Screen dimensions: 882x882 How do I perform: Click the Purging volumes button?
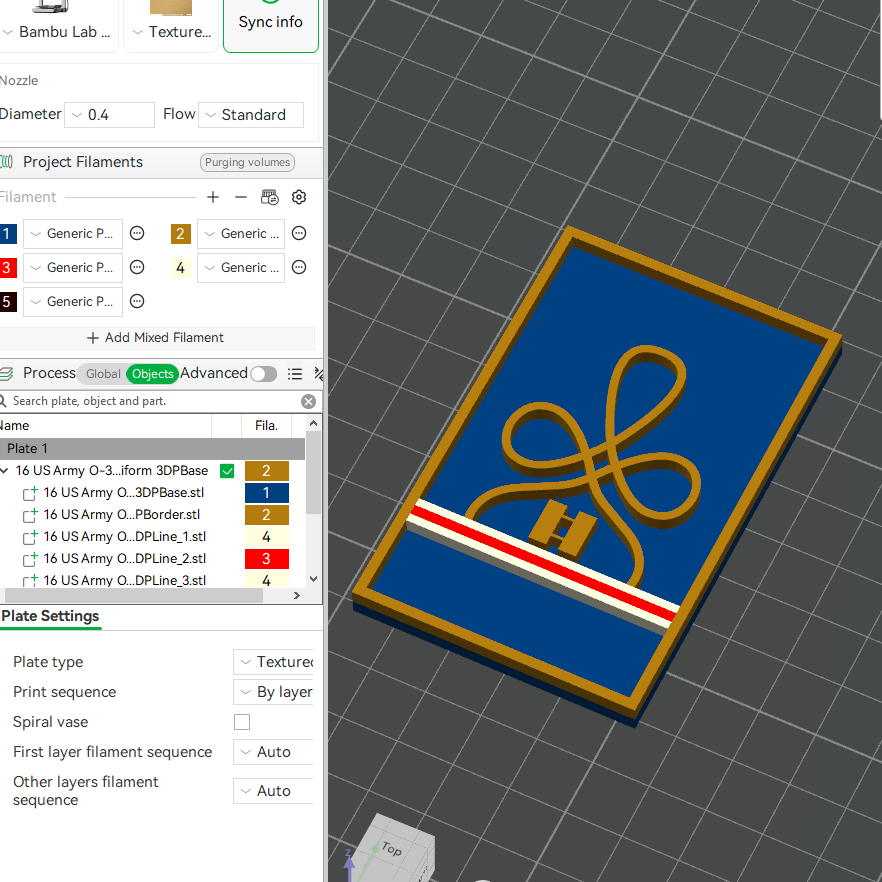(x=247, y=162)
